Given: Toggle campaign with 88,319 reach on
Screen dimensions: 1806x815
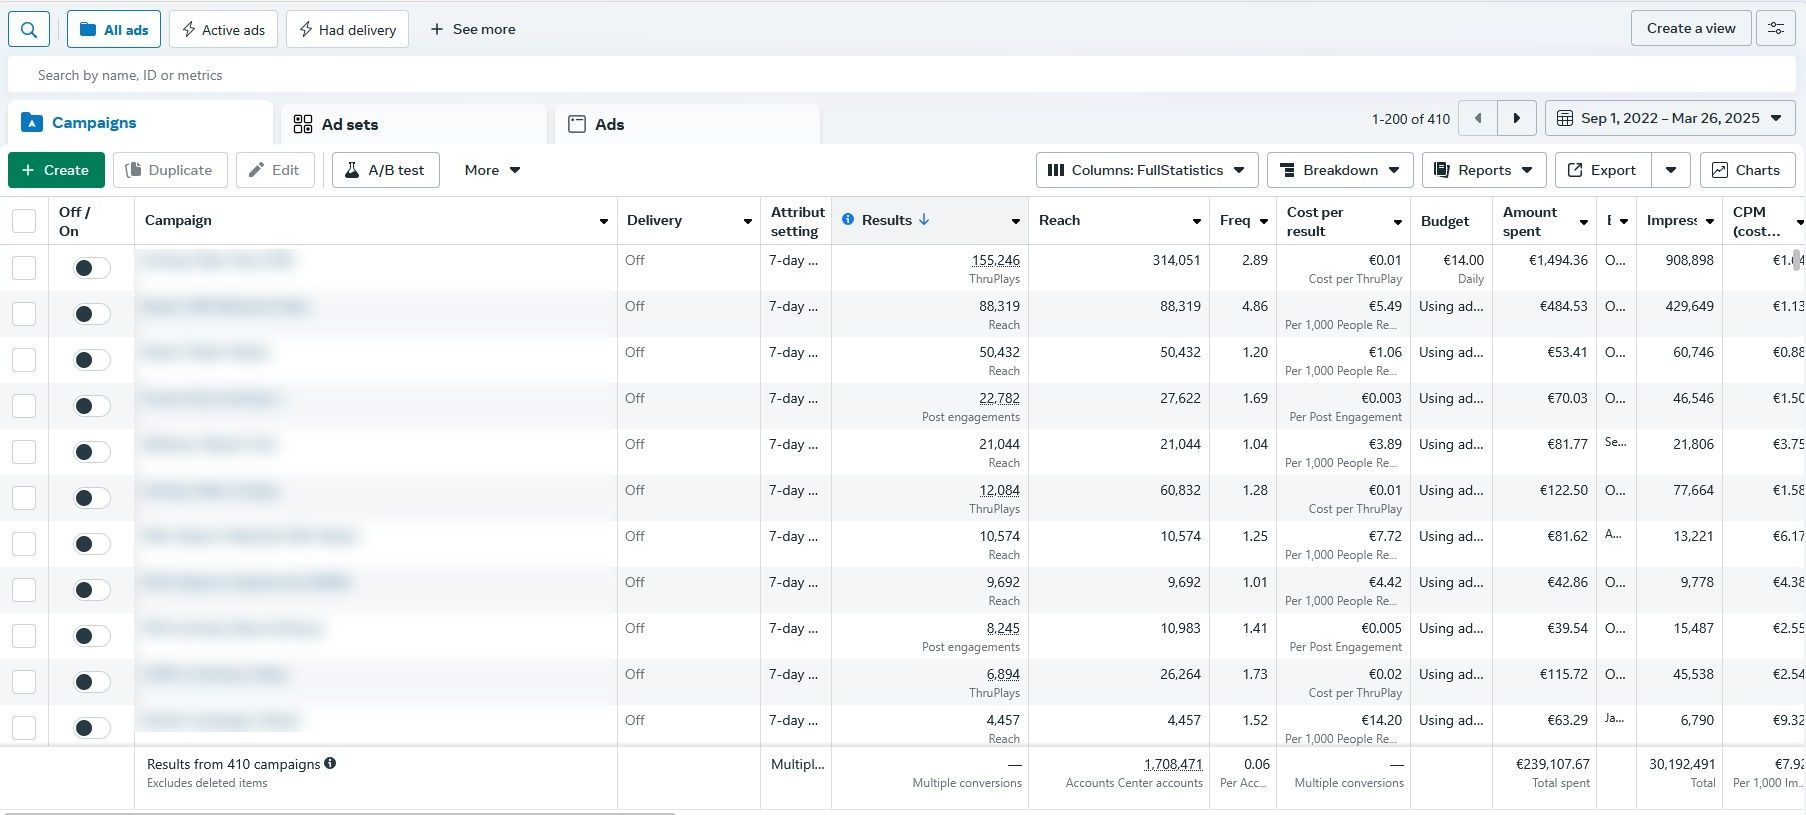Looking at the screenshot, I should 92,314.
